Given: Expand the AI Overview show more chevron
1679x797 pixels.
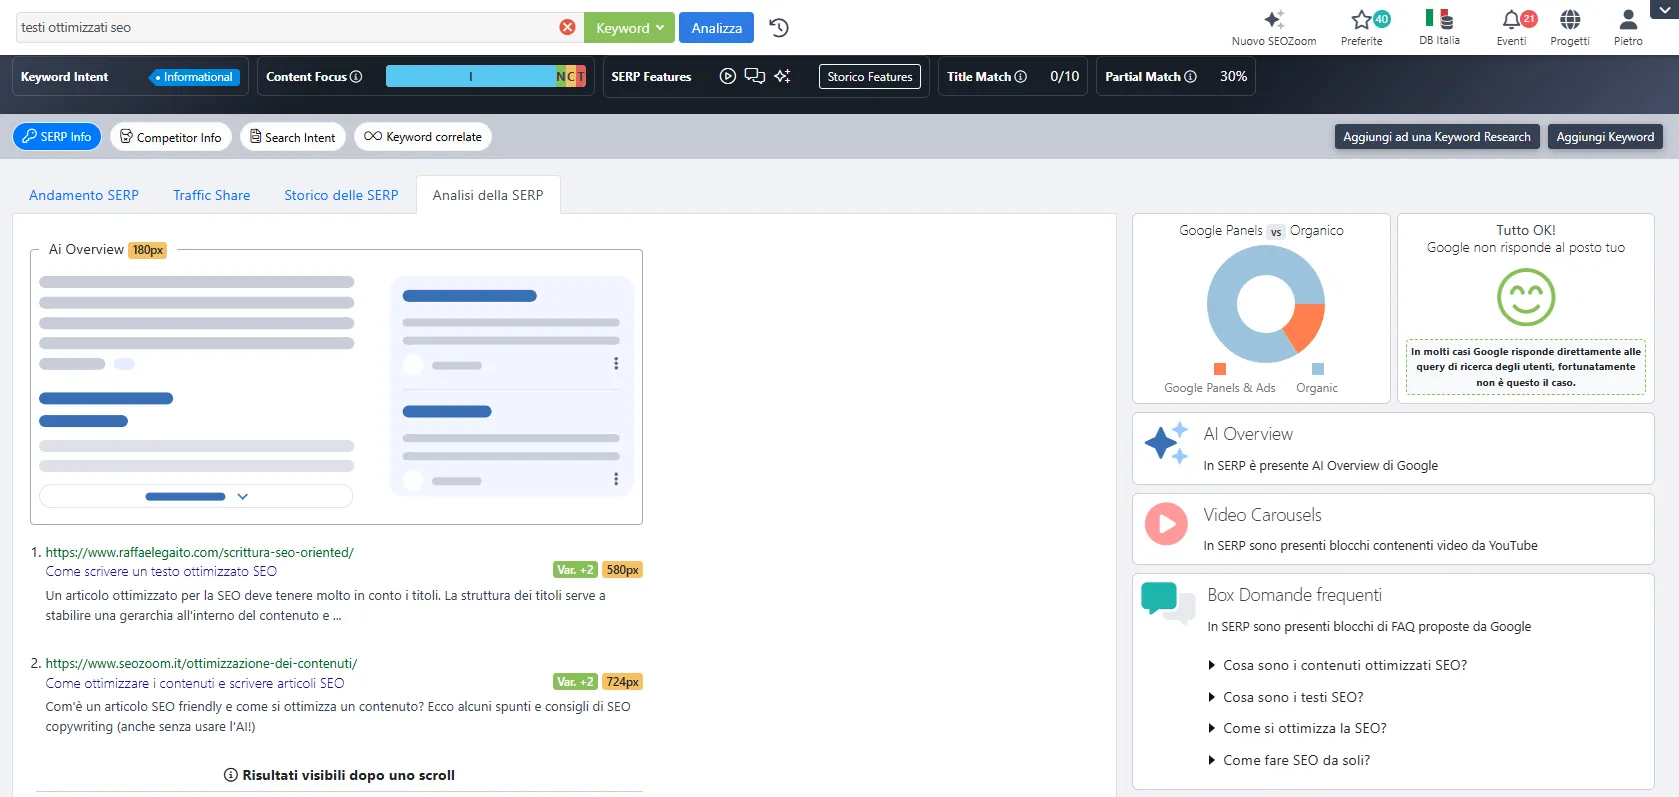Looking at the screenshot, I should click(242, 496).
